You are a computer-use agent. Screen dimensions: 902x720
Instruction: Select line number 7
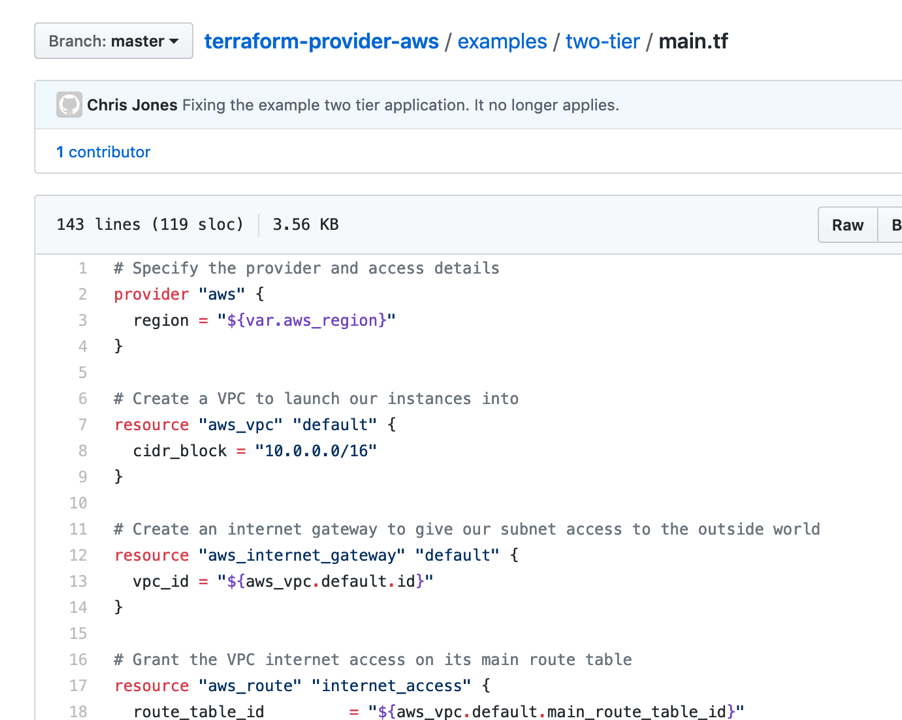83,425
